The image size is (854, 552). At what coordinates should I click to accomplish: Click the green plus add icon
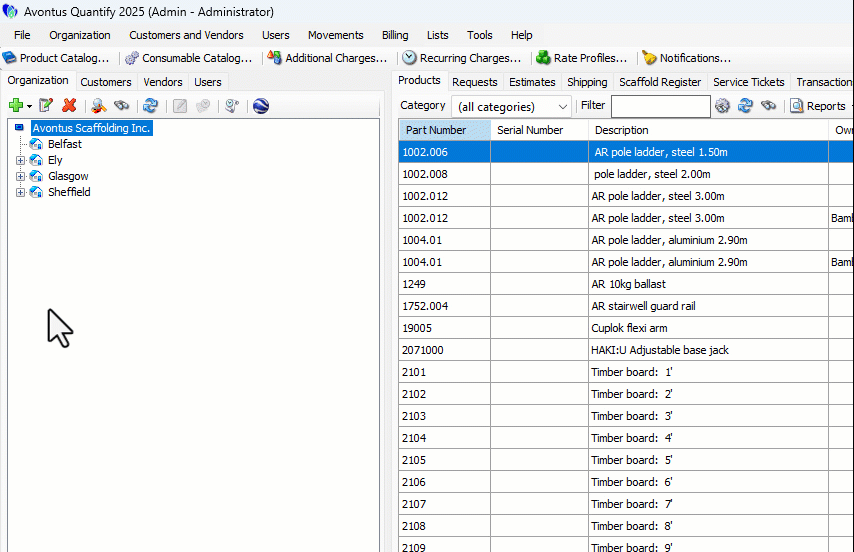tap(15, 105)
